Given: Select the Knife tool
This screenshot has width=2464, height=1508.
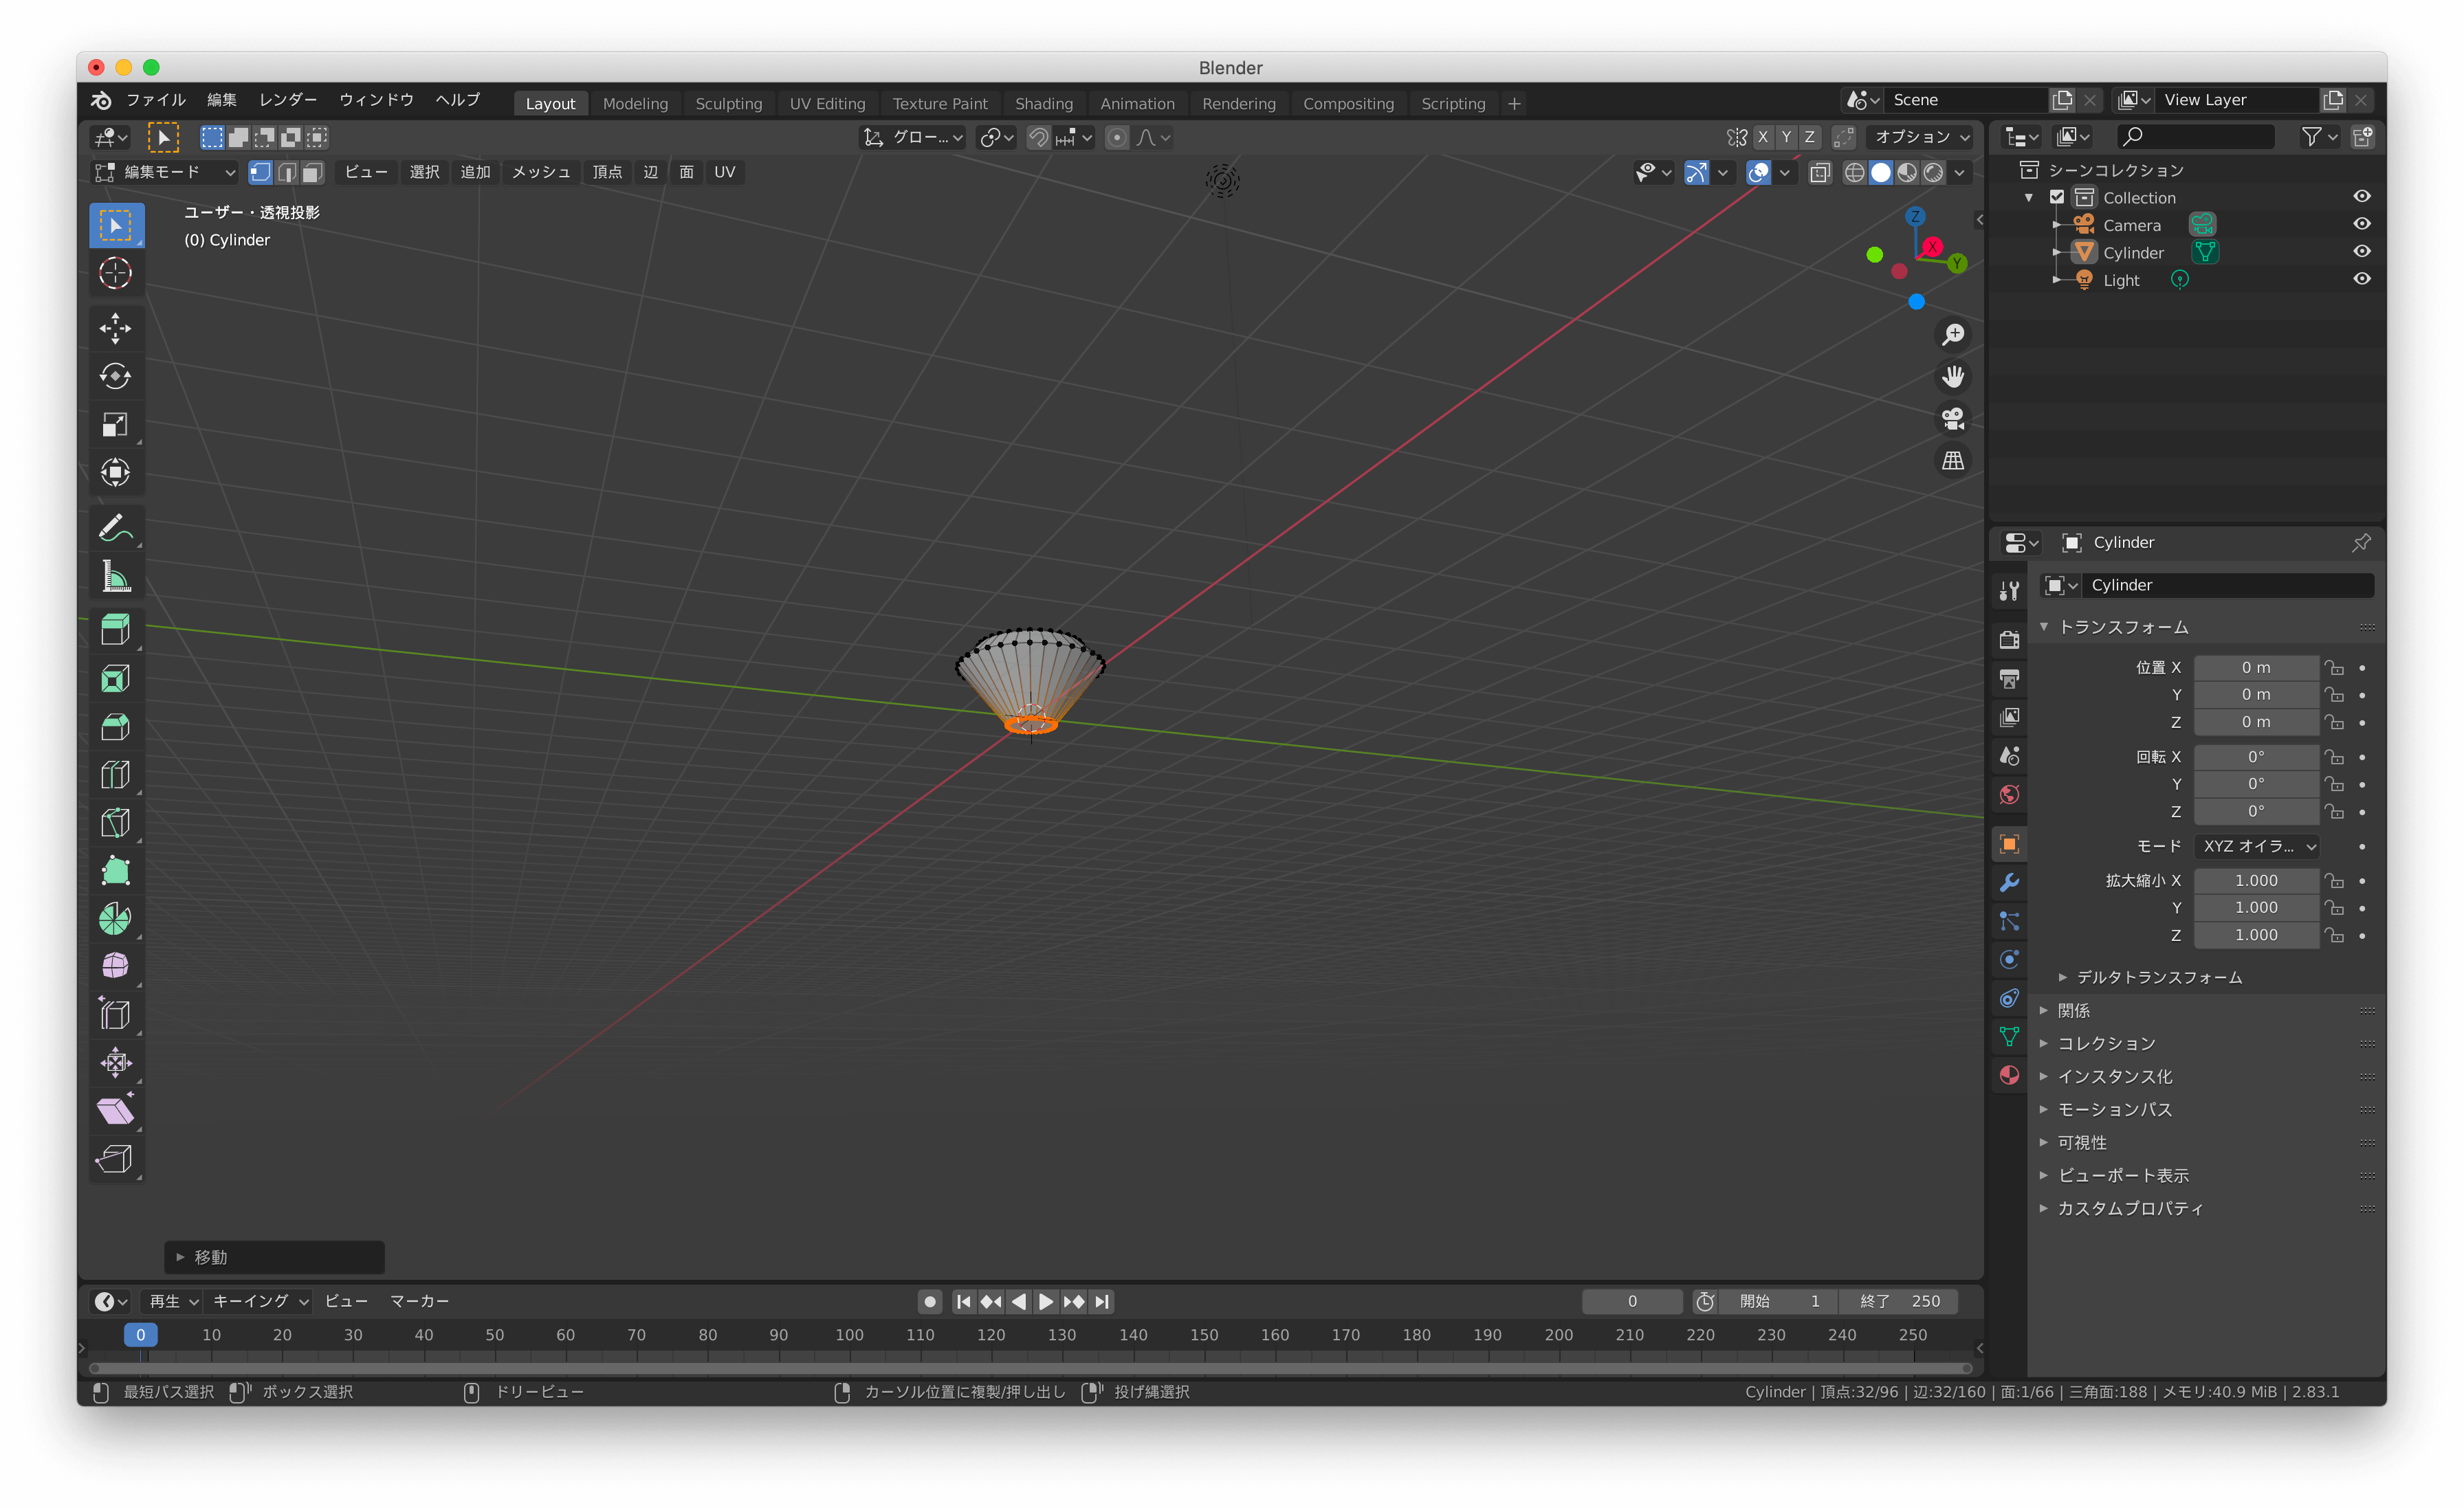Looking at the screenshot, I should 115,823.
